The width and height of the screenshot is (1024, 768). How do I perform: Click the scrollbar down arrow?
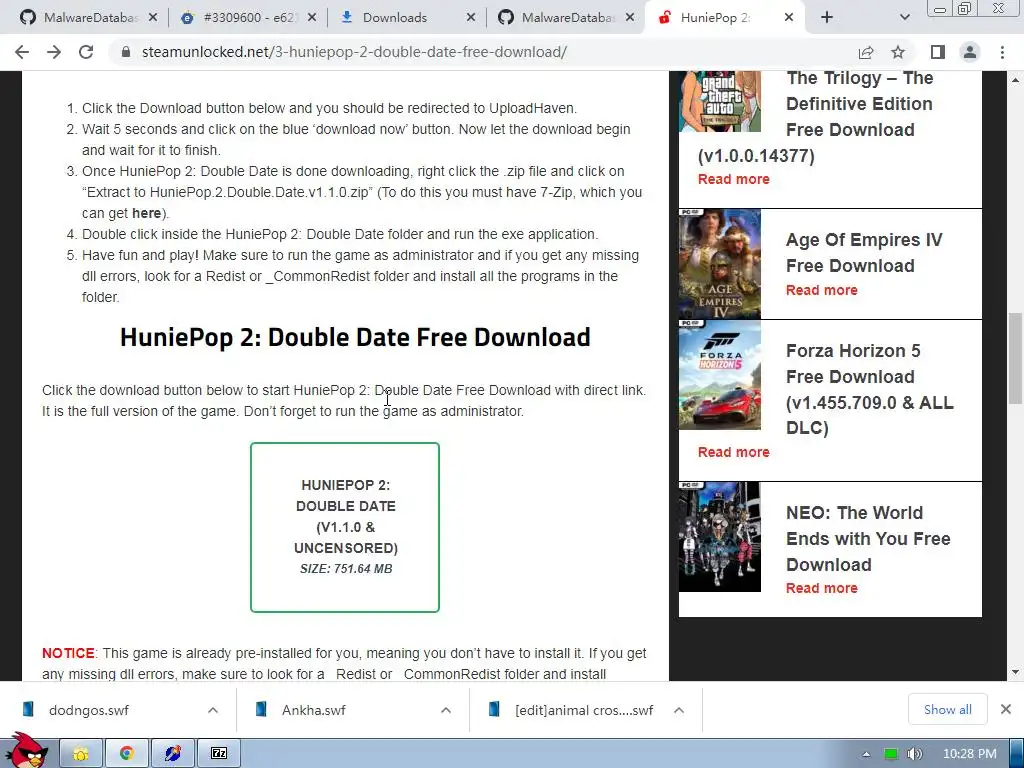[x=1015, y=672]
